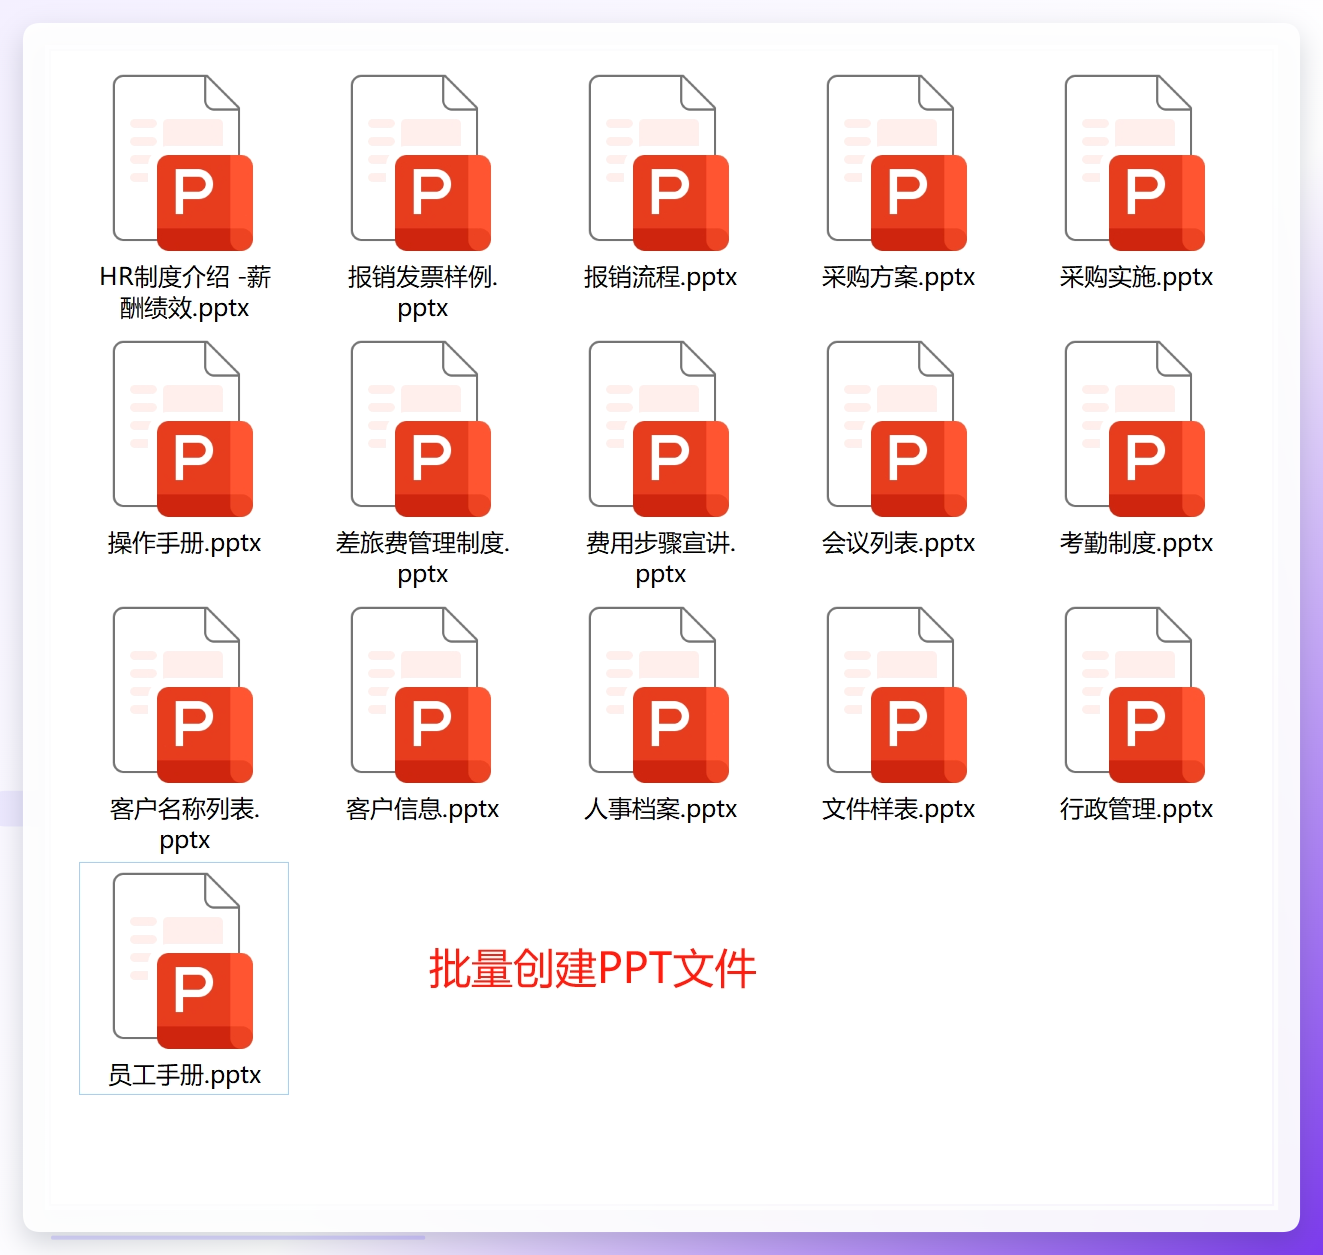Click the file name 费用步骤宣讲.pptx
1323x1255 pixels.
[x=661, y=558]
